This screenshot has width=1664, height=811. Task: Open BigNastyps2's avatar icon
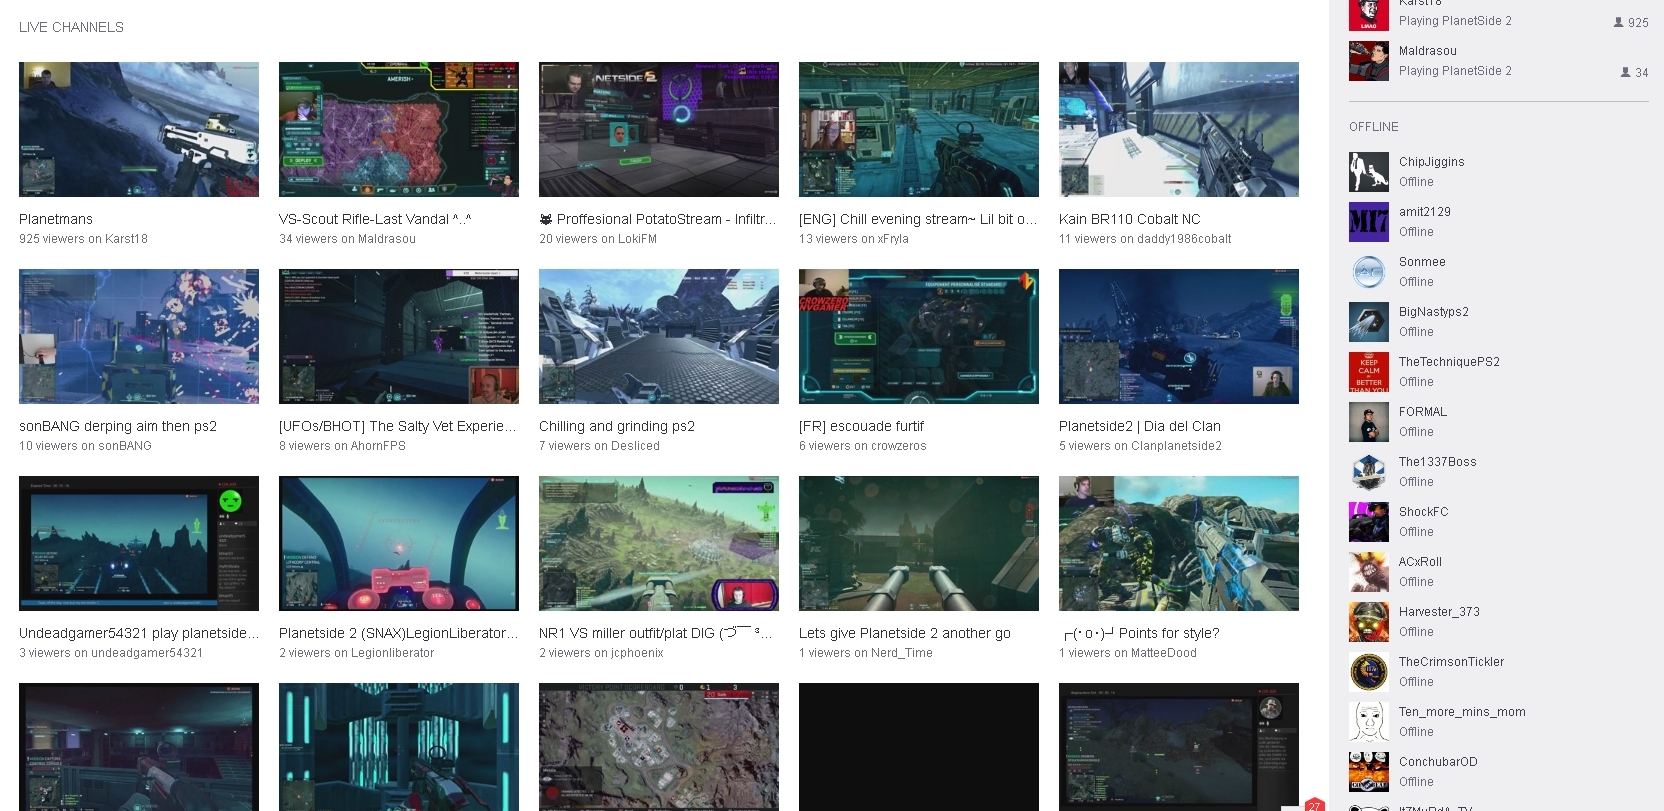point(1369,322)
